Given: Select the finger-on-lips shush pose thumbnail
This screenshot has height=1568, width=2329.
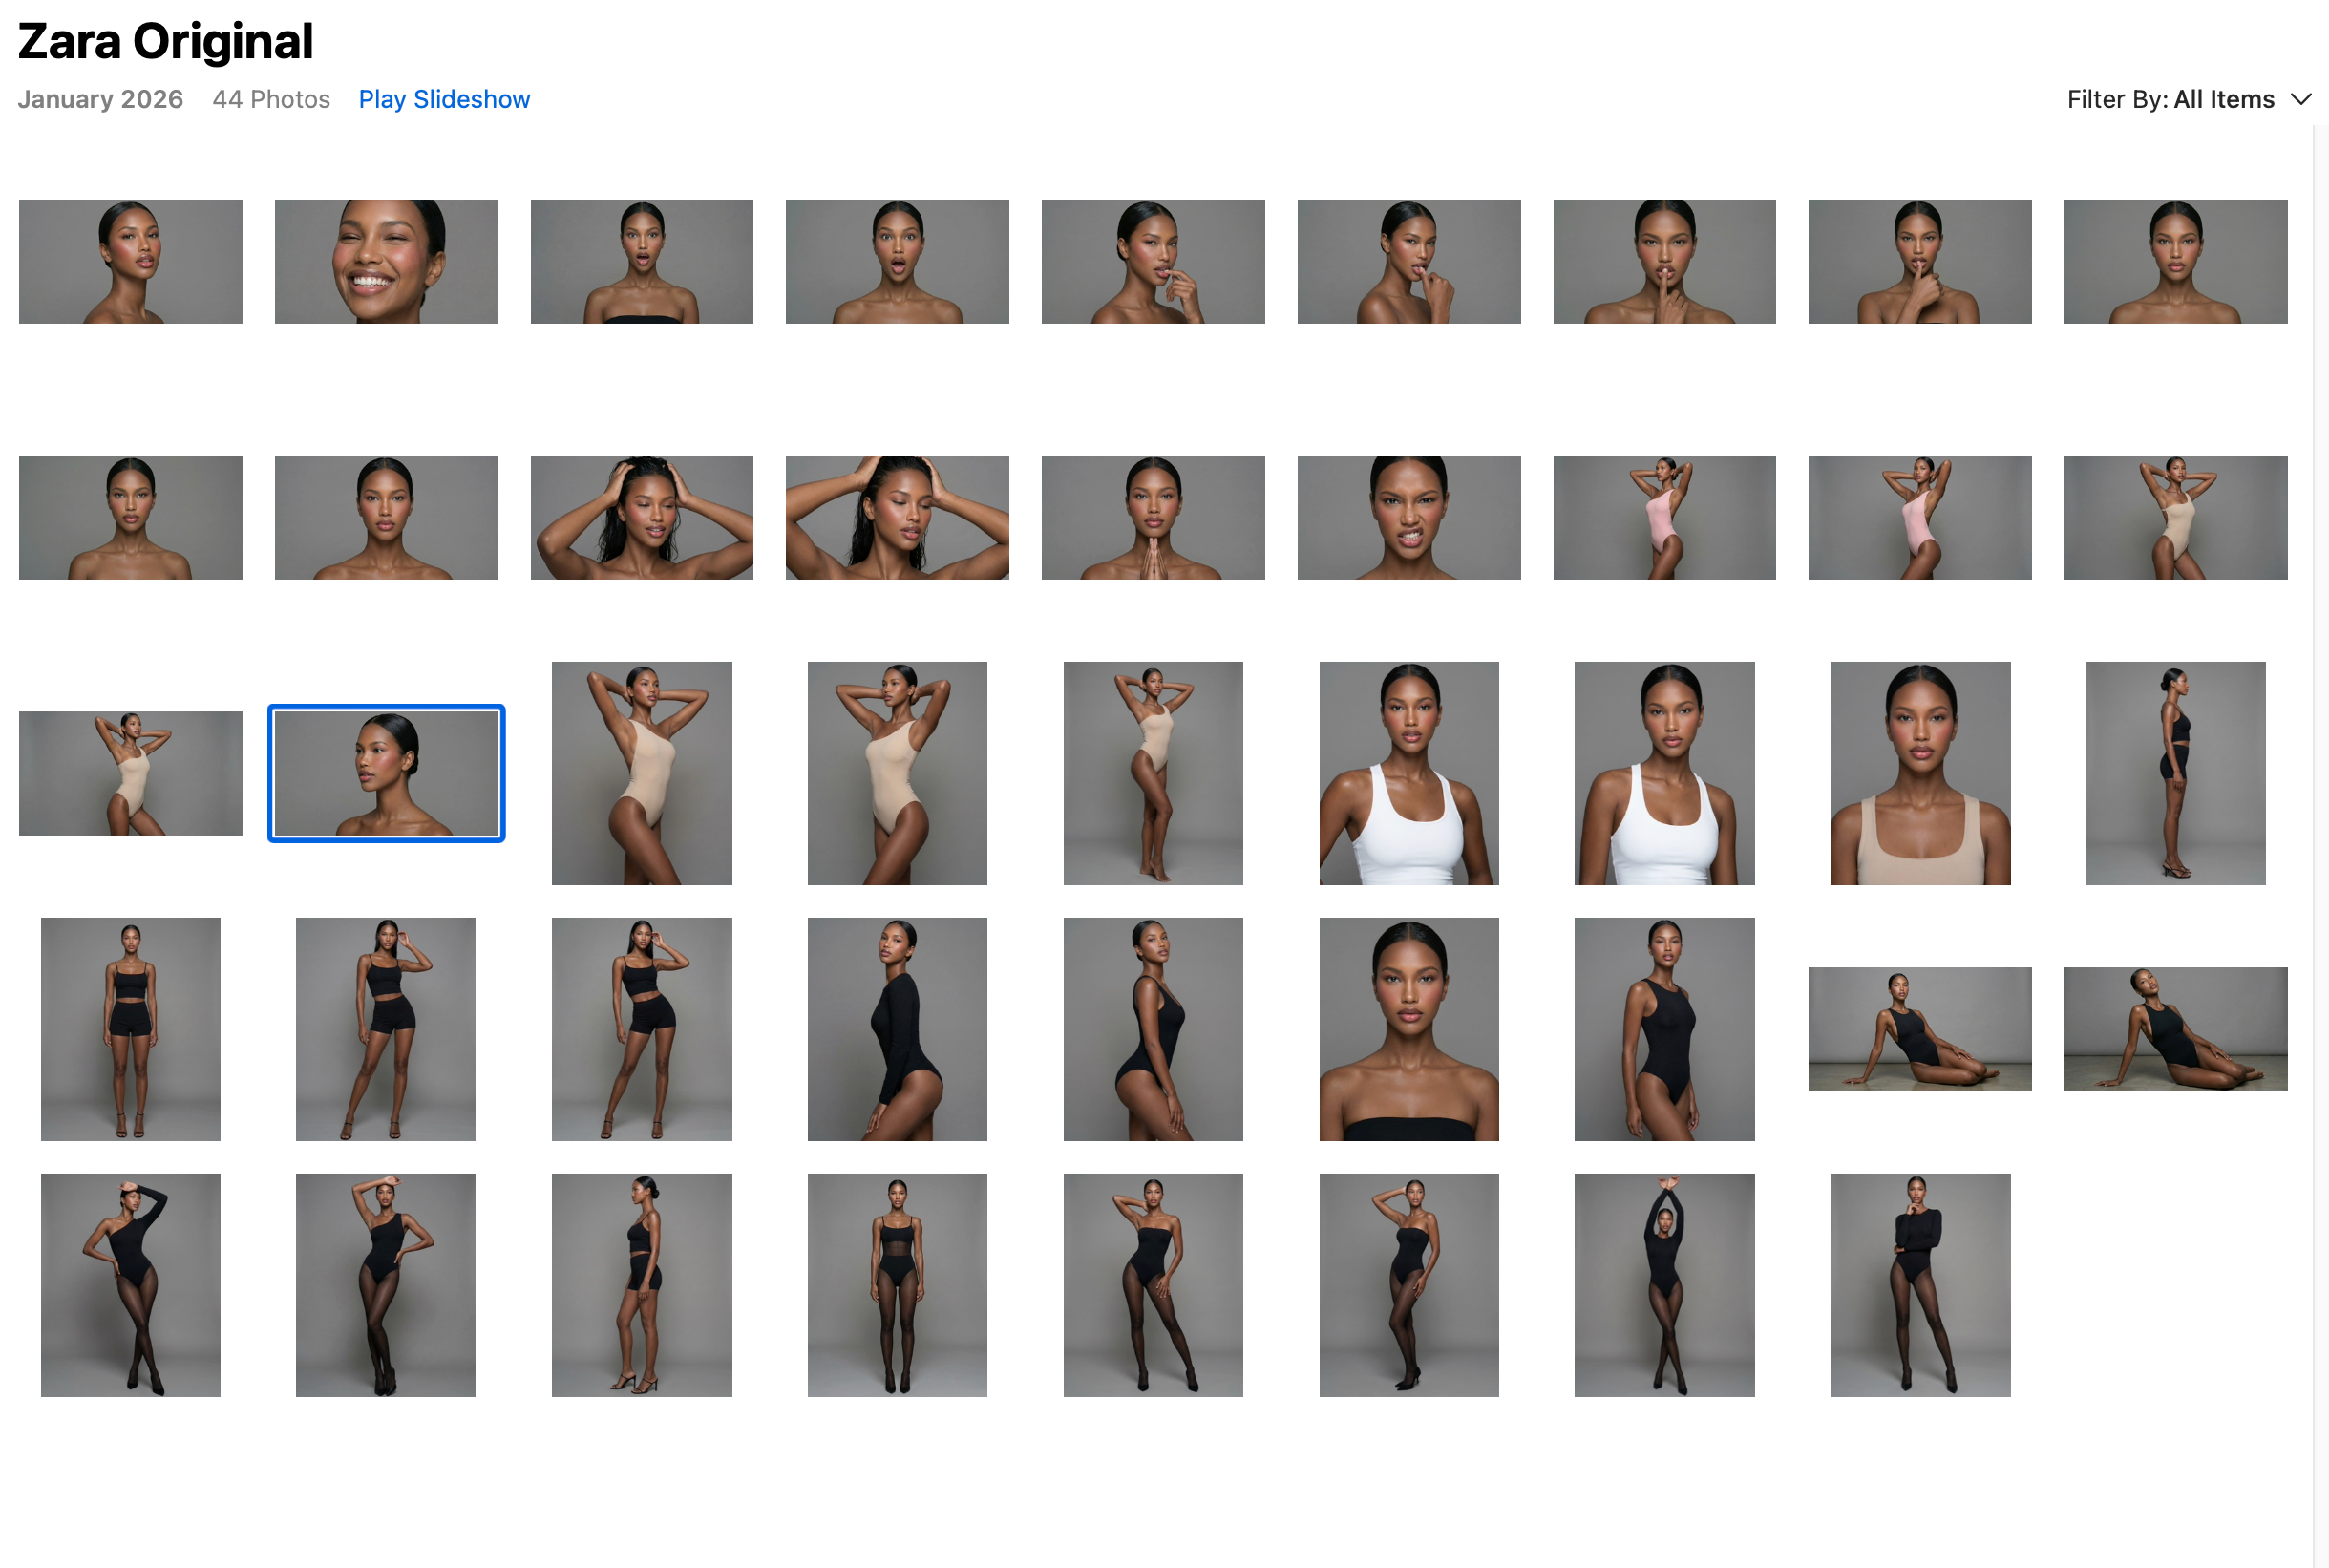Looking at the screenshot, I should click(x=1664, y=261).
